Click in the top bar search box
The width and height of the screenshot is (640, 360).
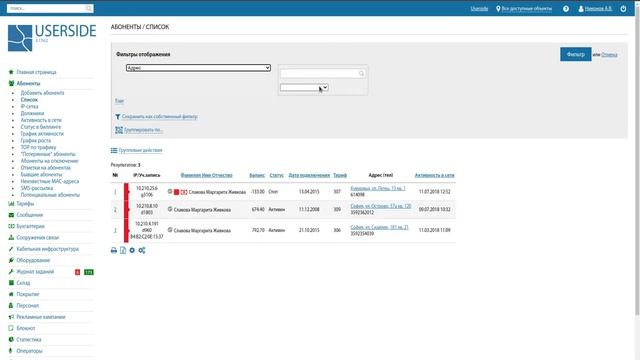50,9
